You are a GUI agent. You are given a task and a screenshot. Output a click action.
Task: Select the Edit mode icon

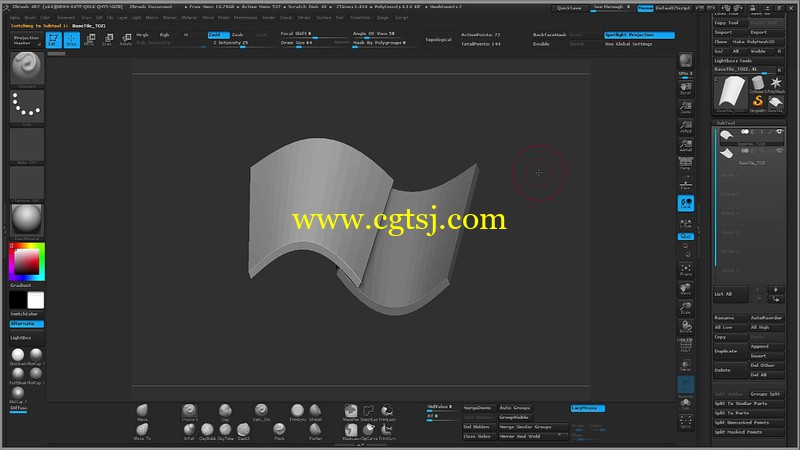(x=53, y=40)
